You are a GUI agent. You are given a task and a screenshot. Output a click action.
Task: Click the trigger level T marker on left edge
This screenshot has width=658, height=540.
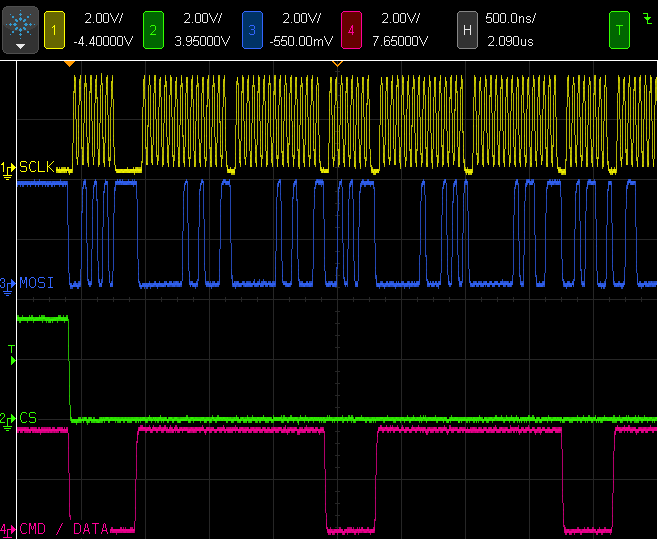point(12,351)
